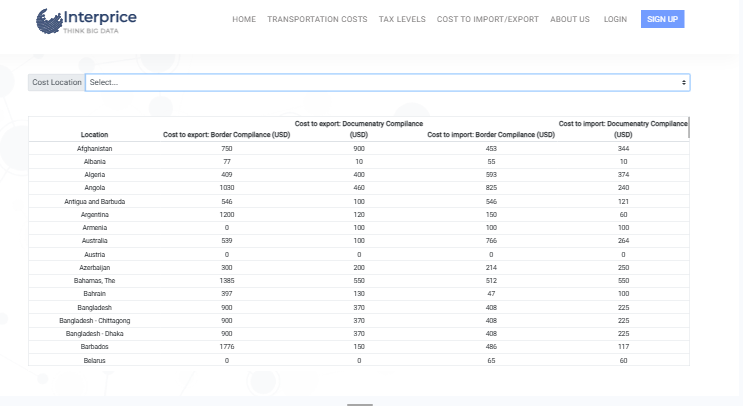This screenshot has width=743, height=406.
Task: Select the Bahrain row name
Action: (94, 294)
